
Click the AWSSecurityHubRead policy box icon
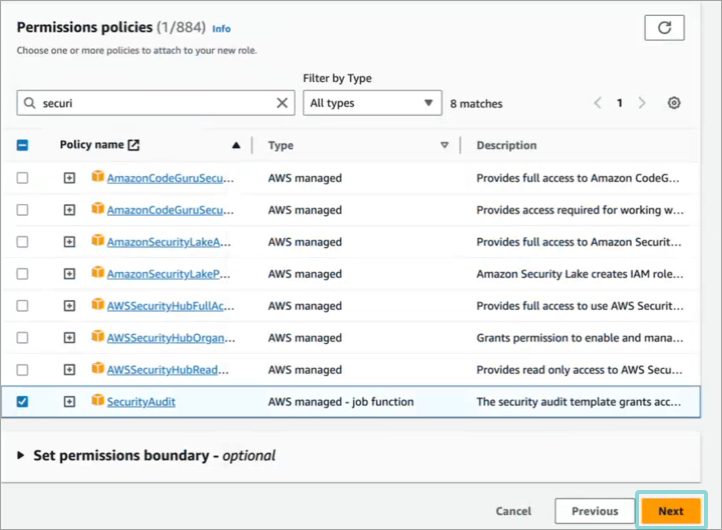tap(97, 368)
